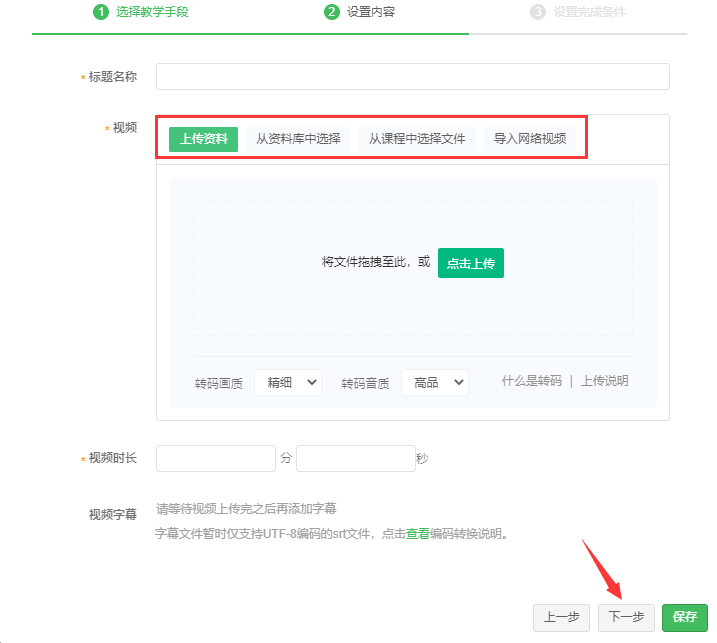Choose the 导入网络视频 tab
717x643 pixels.
530,139
